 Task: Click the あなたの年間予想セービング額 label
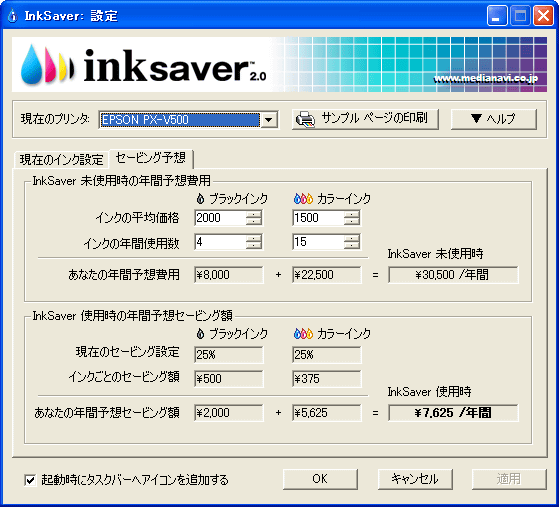[107, 413]
